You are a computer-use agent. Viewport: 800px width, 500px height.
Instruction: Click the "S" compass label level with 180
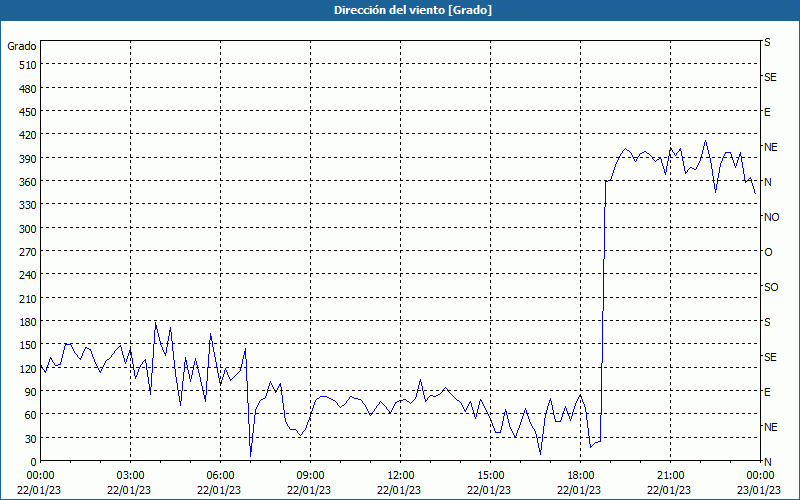pos(767,322)
